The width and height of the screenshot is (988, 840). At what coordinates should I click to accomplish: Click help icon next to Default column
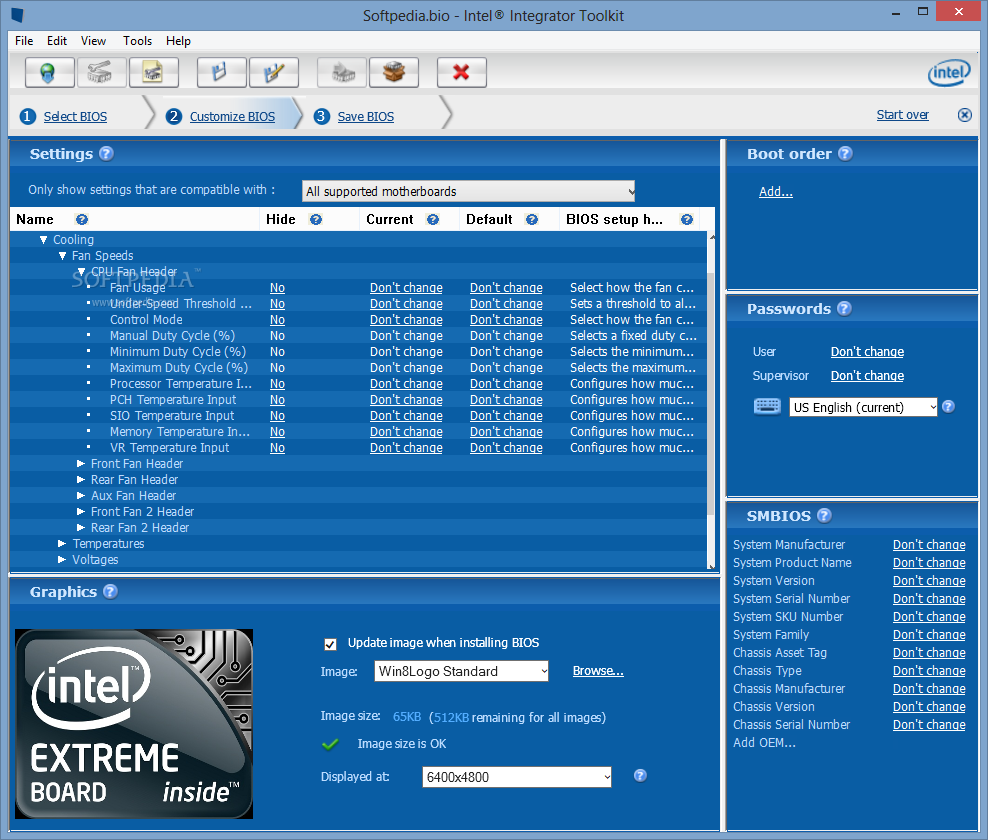tap(532, 219)
